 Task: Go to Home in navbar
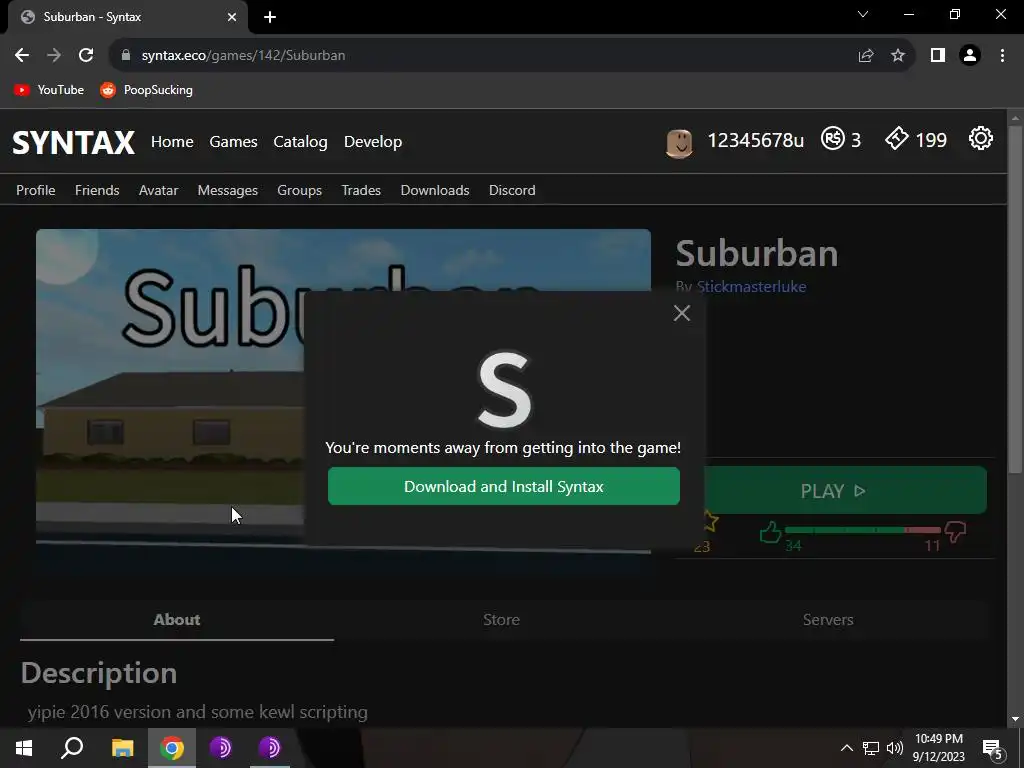tap(172, 142)
